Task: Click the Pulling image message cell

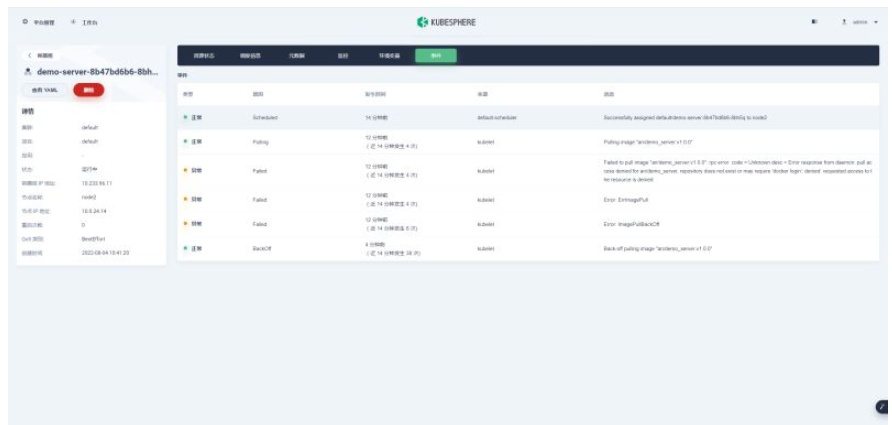Action: pos(647,142)
